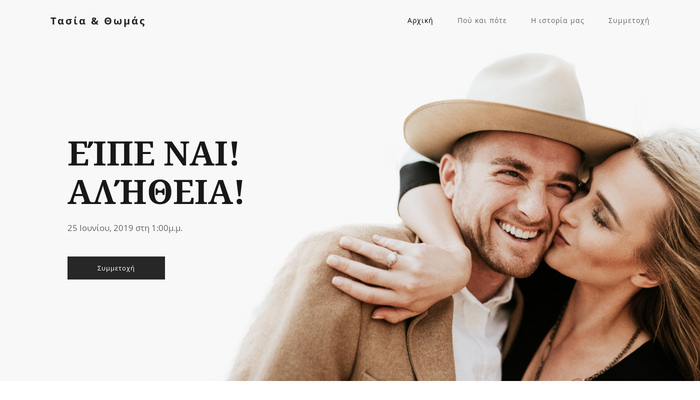Click the Τασία & Θωμάς site title
This screenshot has width=700, height=400.
pos(98,21)
